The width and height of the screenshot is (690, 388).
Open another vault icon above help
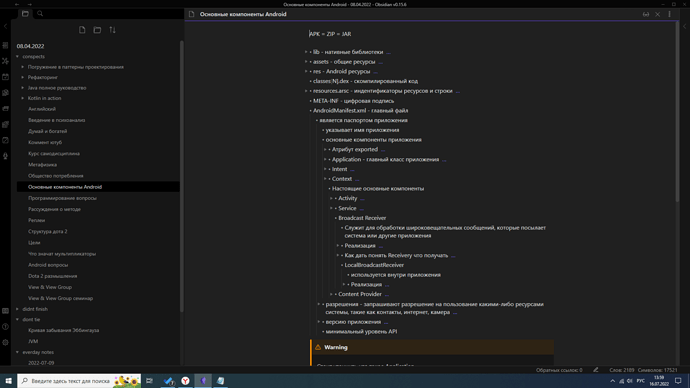(5, 311)
